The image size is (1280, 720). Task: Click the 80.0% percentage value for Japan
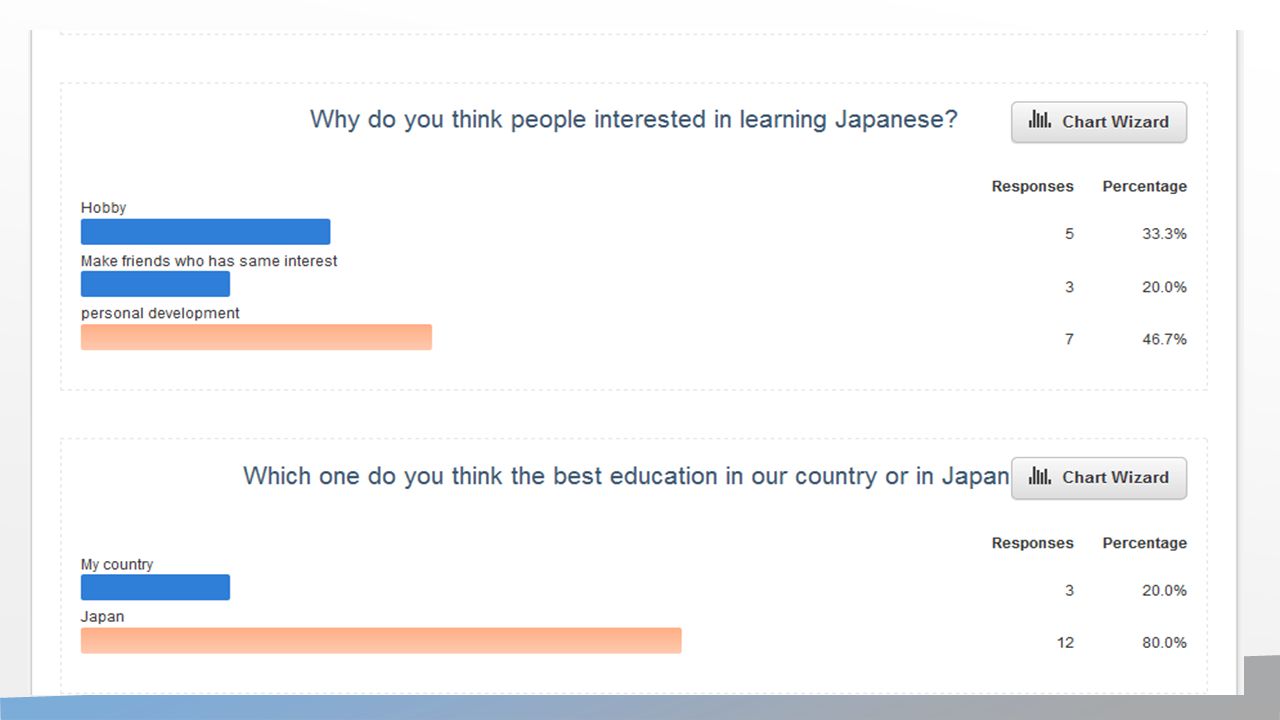click(1164, 643)
